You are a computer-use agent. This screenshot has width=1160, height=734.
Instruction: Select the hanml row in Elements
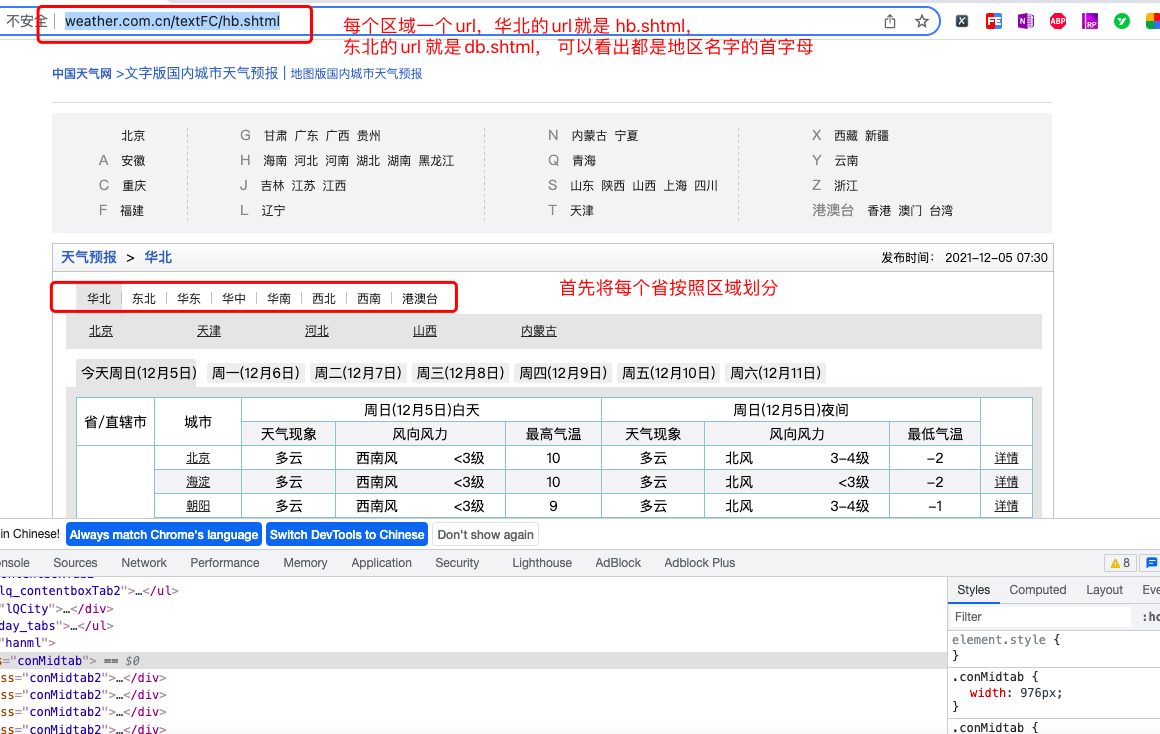[473, 643]
